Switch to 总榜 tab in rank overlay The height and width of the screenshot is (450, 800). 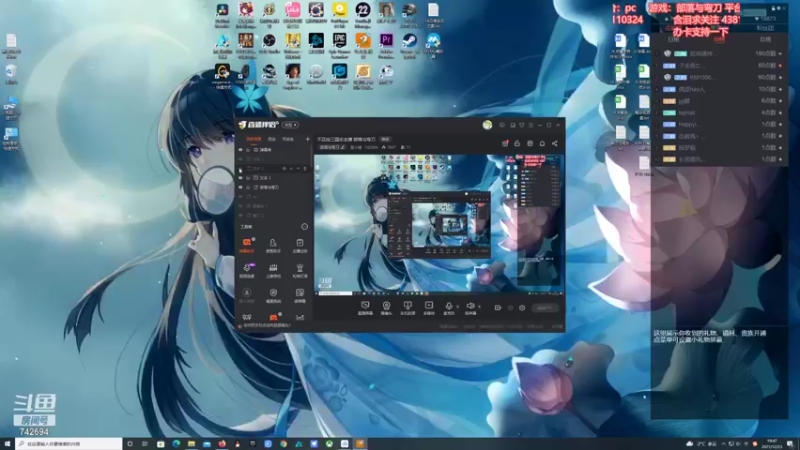pos(765,39)
